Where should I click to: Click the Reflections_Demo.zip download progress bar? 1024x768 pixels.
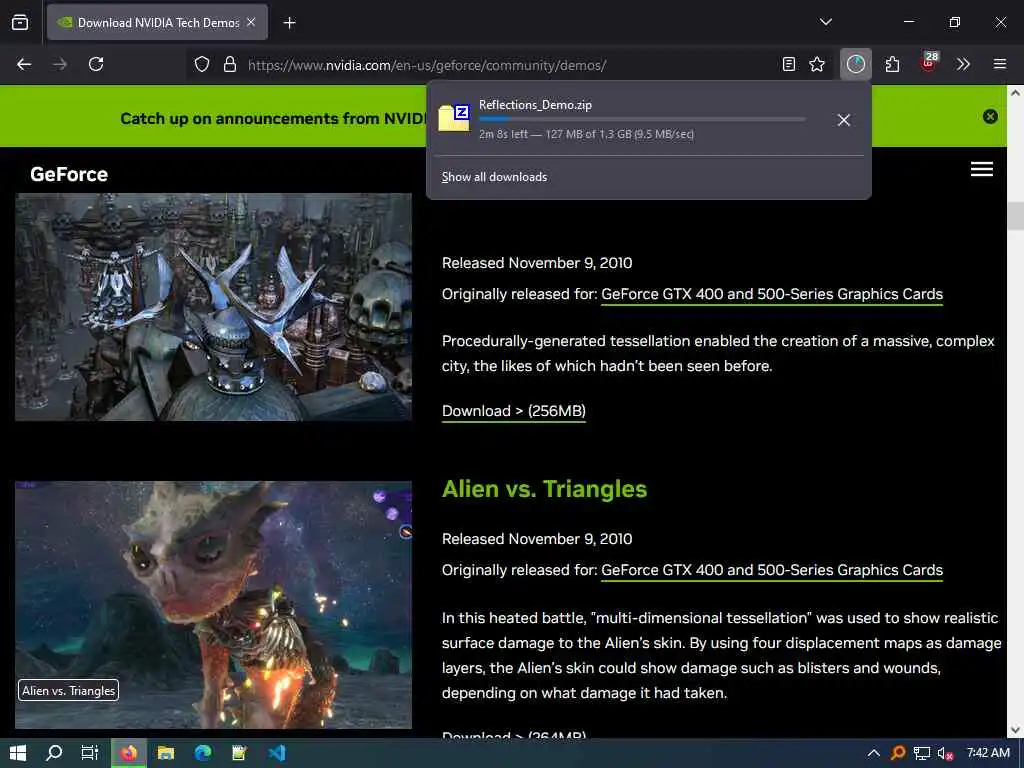tap(642, 119)
